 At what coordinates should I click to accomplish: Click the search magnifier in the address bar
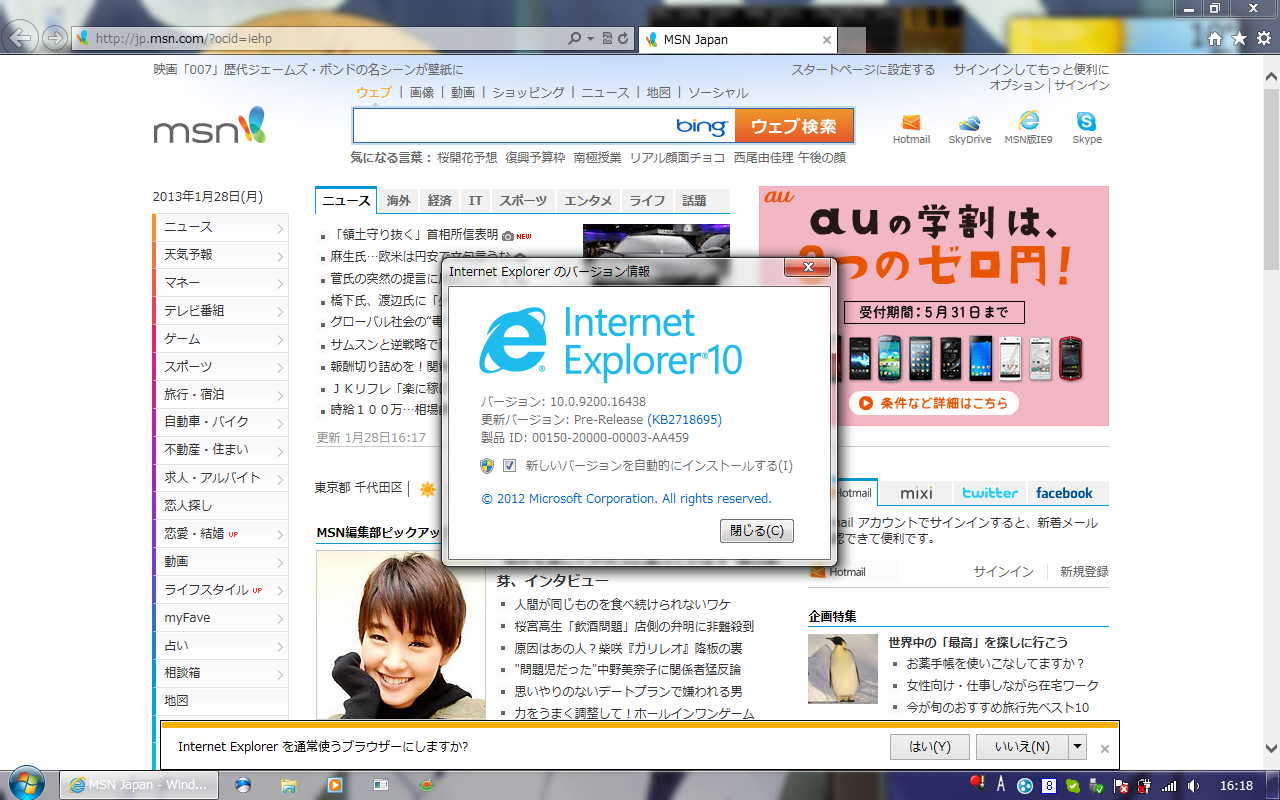coord(575,39)
